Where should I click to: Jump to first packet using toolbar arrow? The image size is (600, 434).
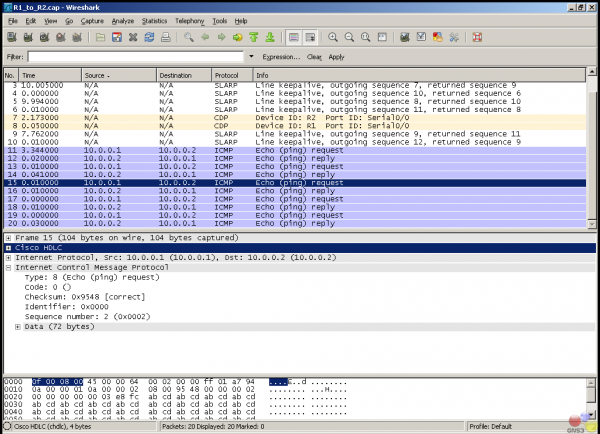pyautogui.click(x=254, y=37)
